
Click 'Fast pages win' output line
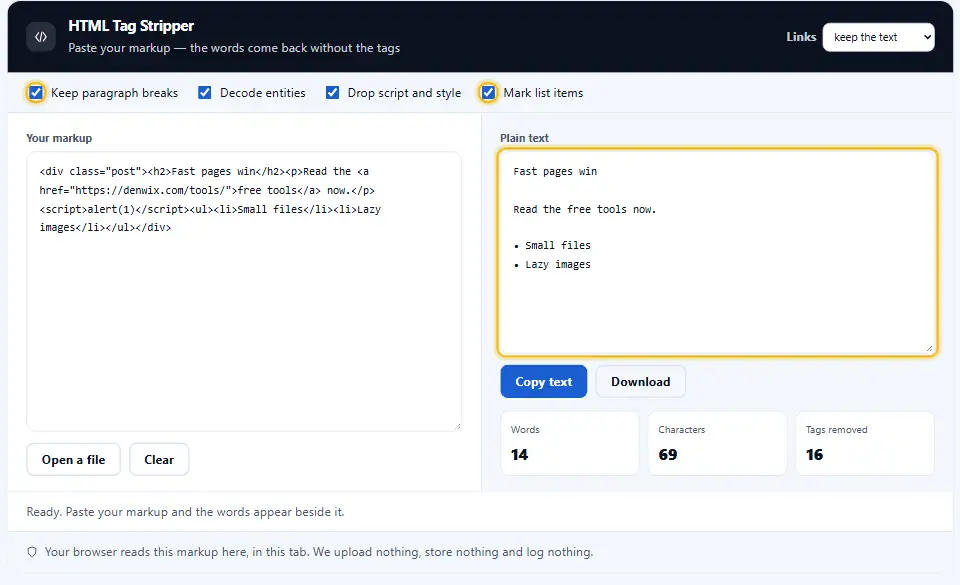[555, 171]
